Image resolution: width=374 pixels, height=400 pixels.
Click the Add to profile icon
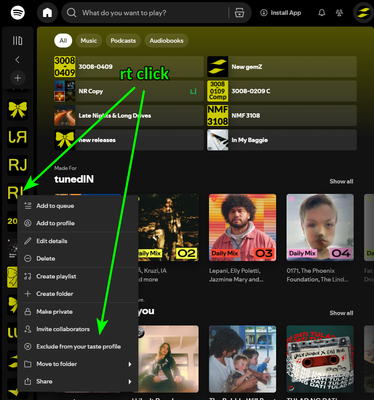tap(28, 223)
